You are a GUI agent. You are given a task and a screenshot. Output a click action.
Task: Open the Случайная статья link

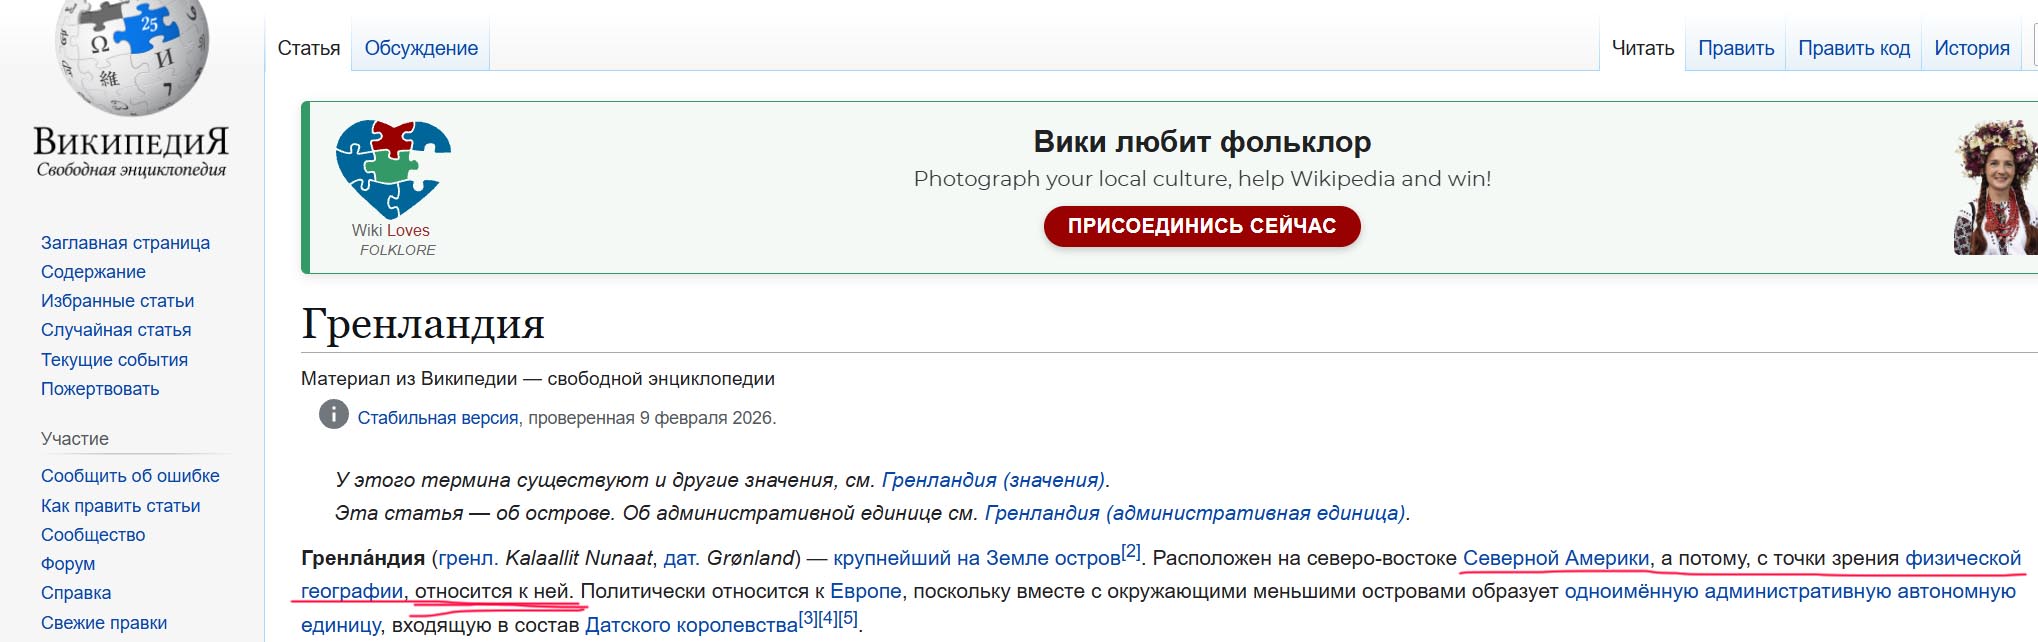(116, 330)
